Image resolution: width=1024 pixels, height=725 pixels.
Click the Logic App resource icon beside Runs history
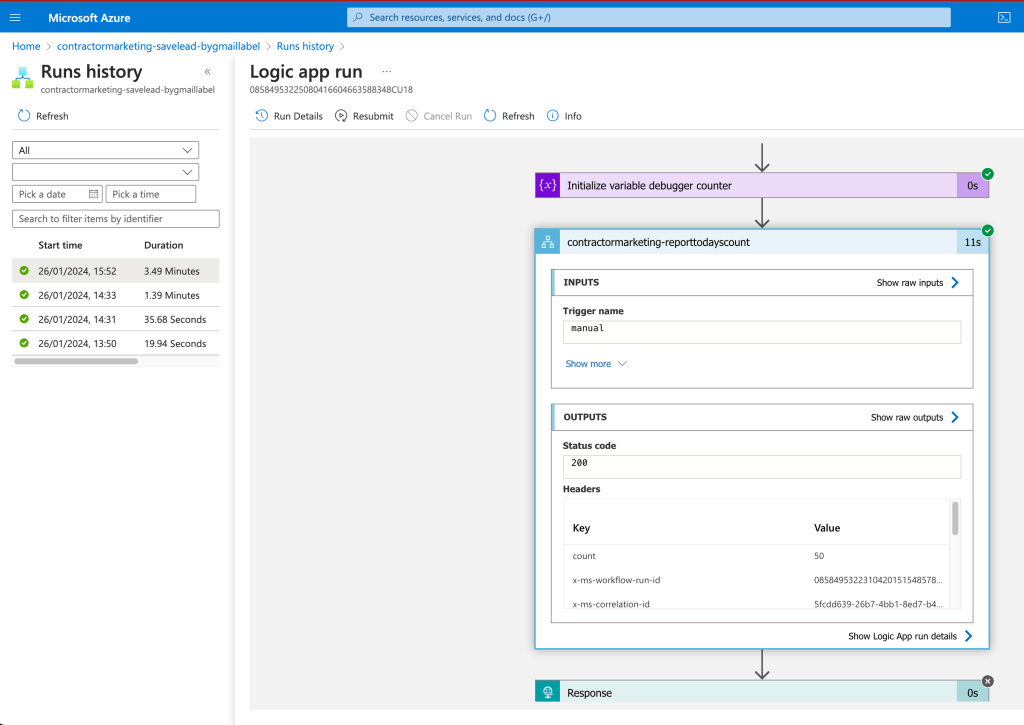click(22, 78)
